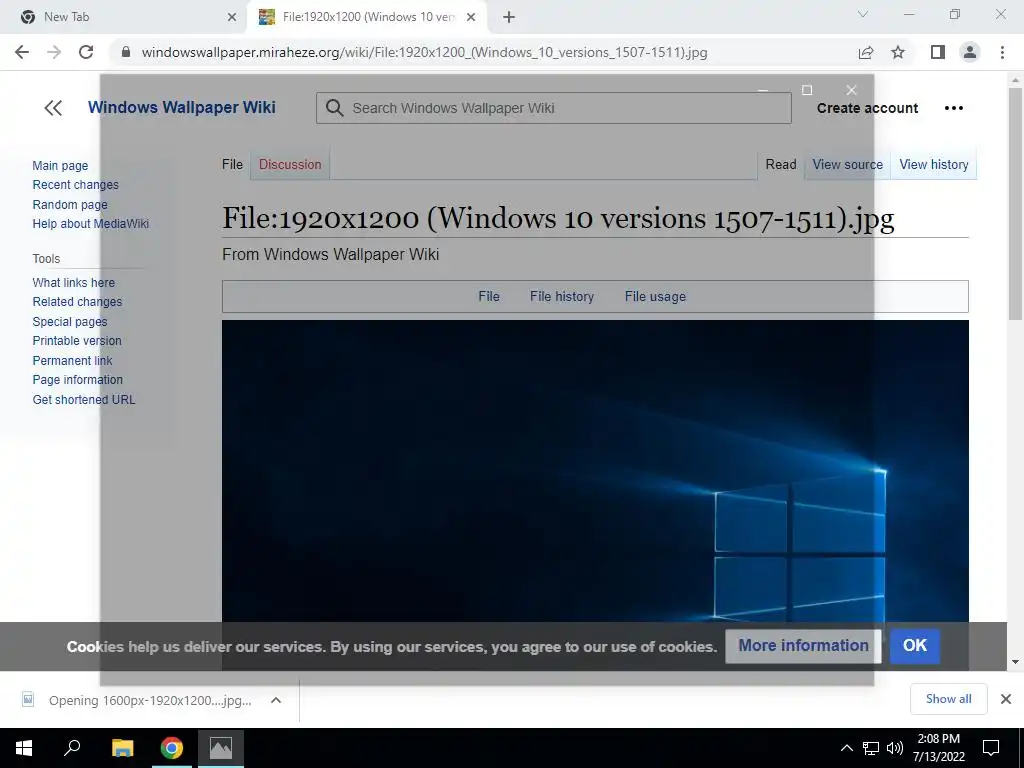Reload the current page

coord(86,52)
